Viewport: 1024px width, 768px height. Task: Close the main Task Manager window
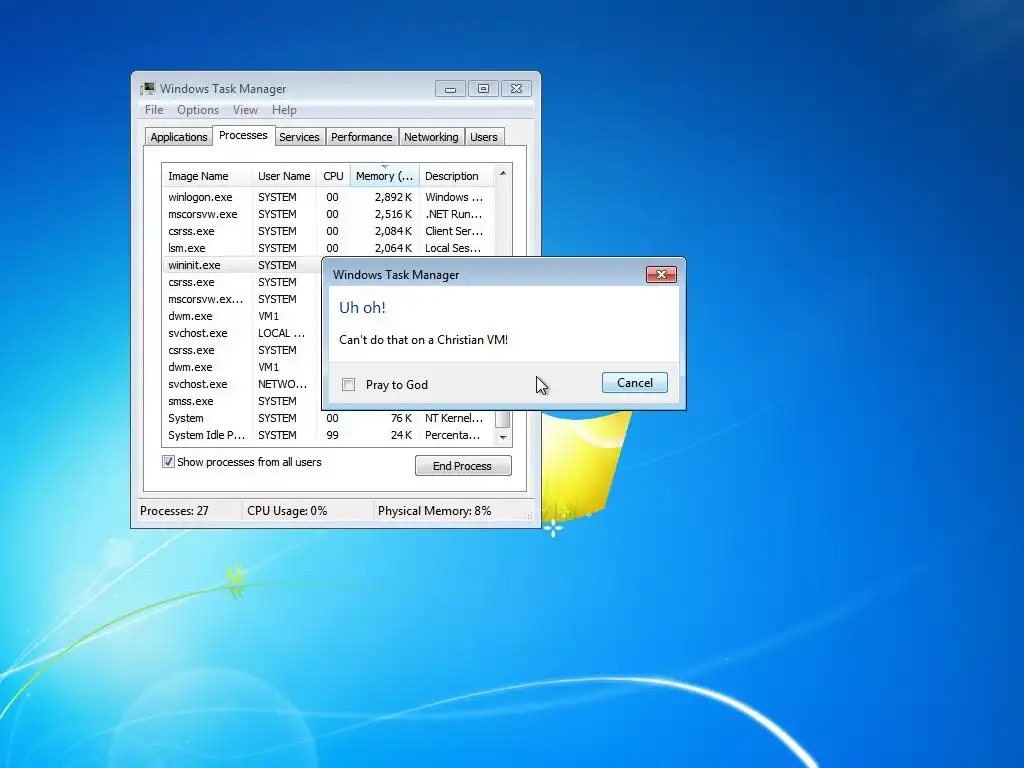pos(517,89)
